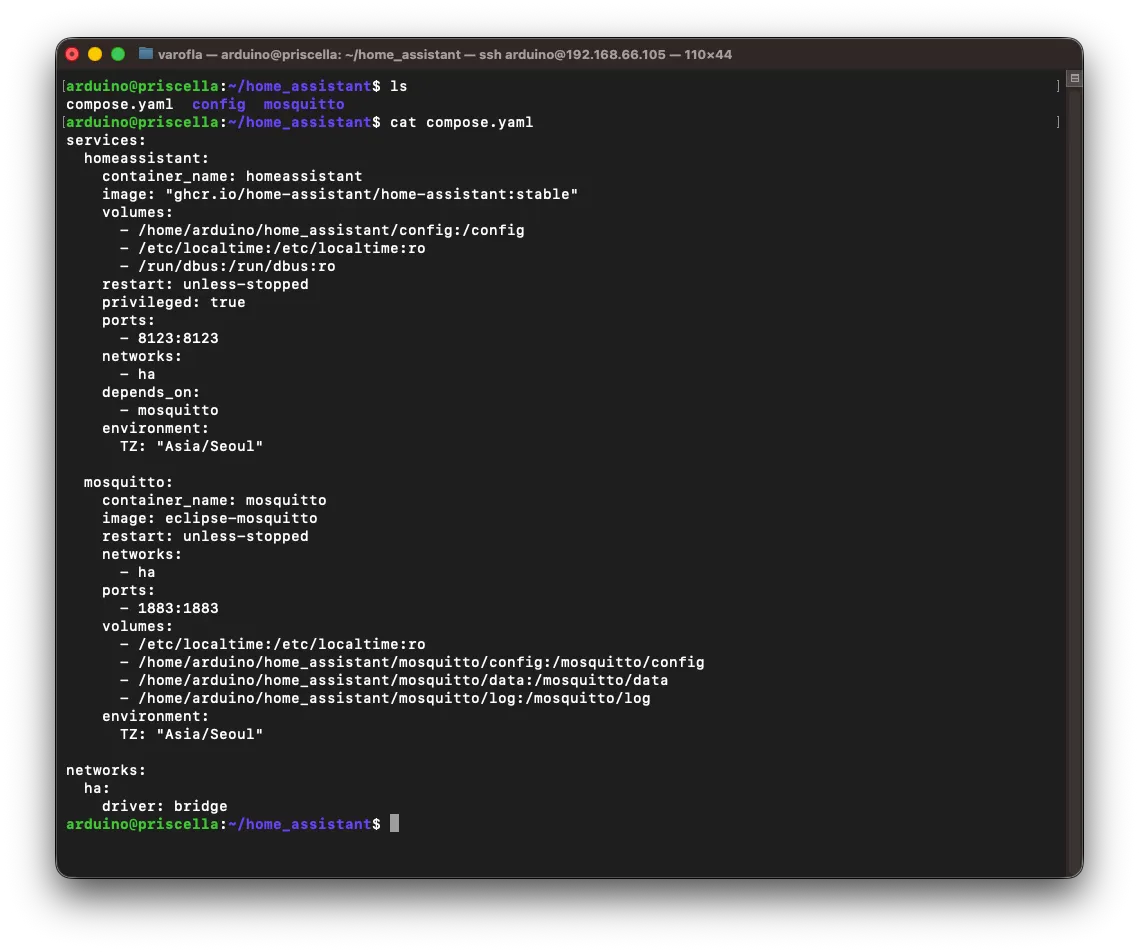Click the 'depends_on:' line
The height and width of the screenshot is (952, 1139).
[150, 392]
